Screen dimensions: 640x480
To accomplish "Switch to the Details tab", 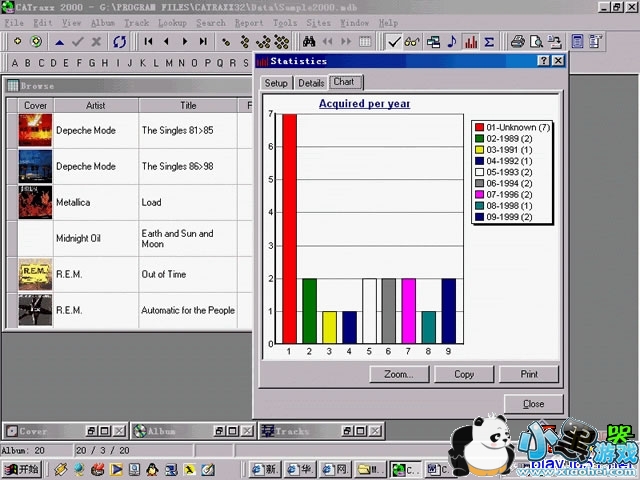I will click(311, 83).
